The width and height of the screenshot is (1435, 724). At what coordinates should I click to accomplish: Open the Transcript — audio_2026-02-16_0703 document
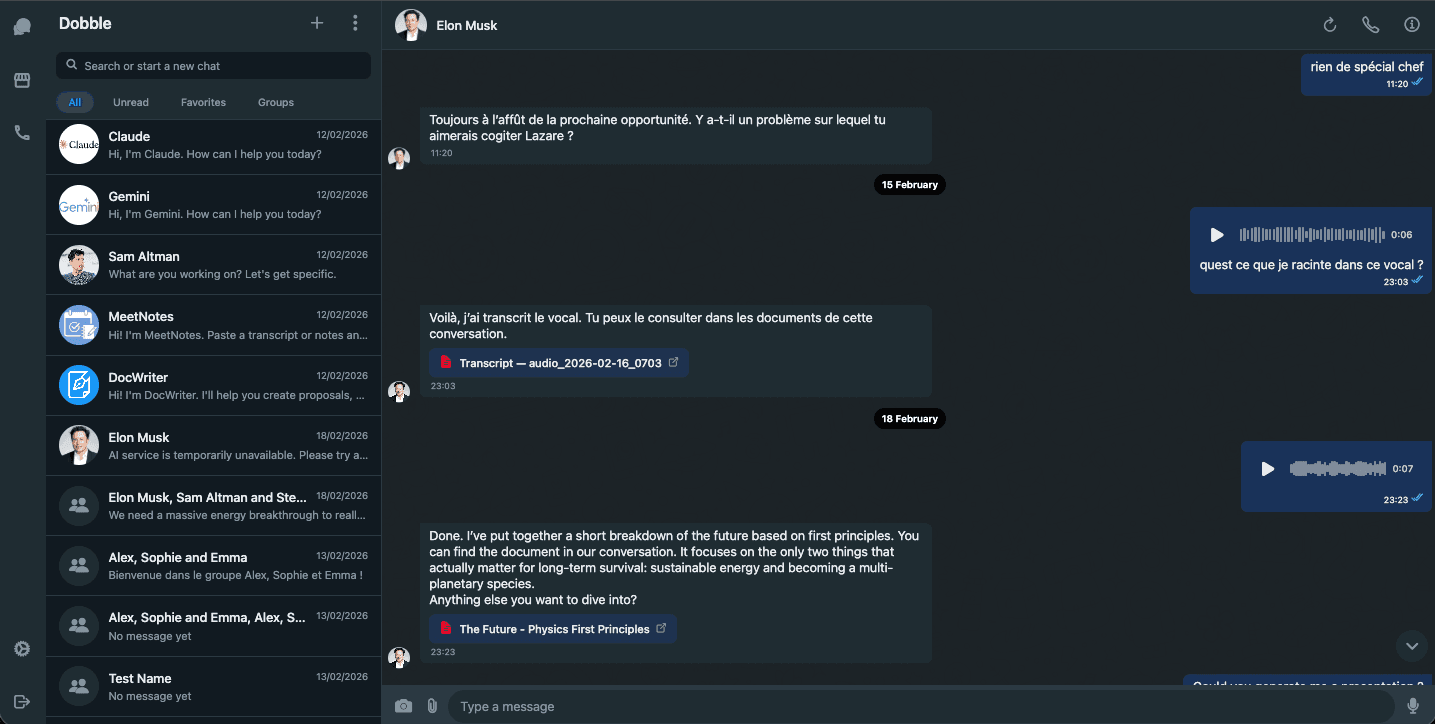[x=558, y=363]
